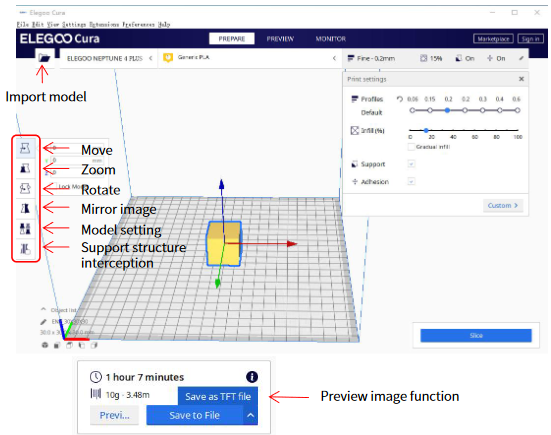
Task: Open the File menu
Action: point(23,24)
